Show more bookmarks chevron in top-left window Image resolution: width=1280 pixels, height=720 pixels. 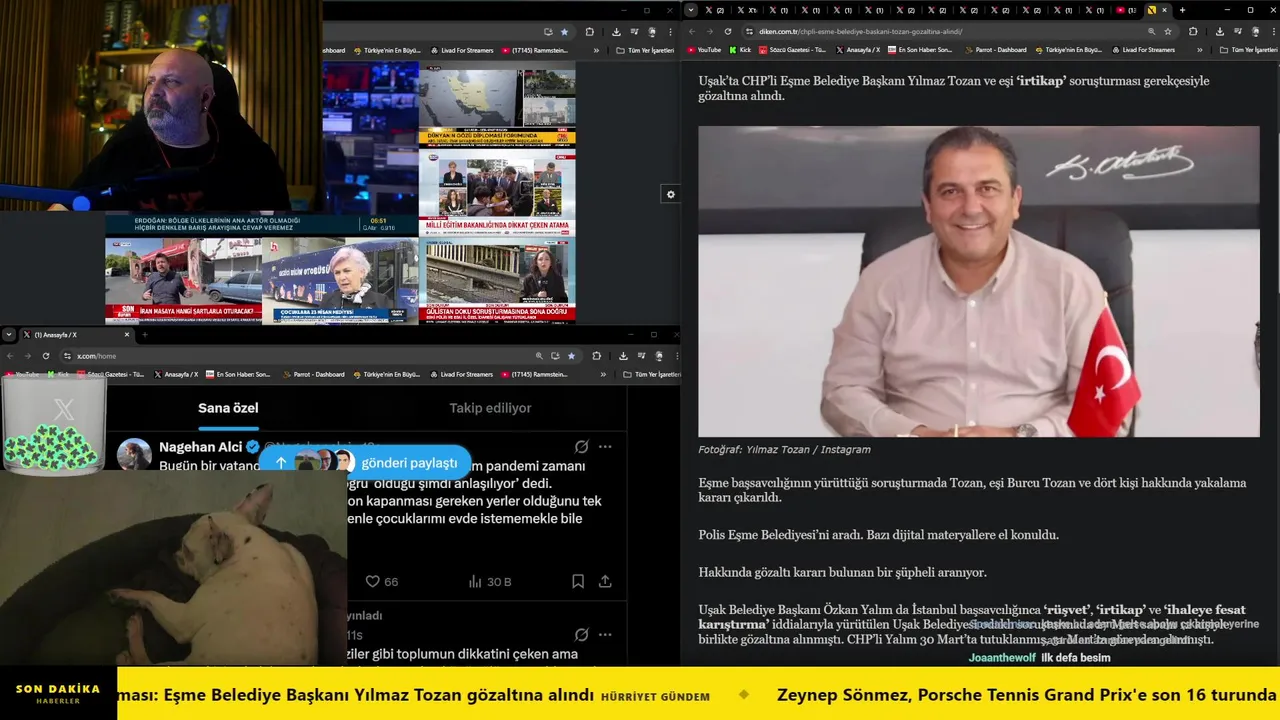click(596, 50)
